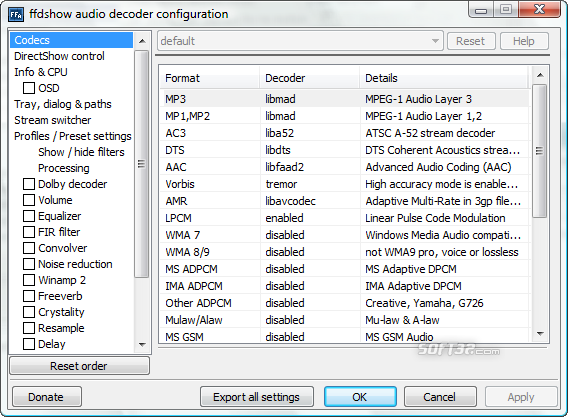Image resolution: width=568 pixels, height=417 pixels.
Task: Enable the Delay checkbox
Action: [x=29, y=344]
